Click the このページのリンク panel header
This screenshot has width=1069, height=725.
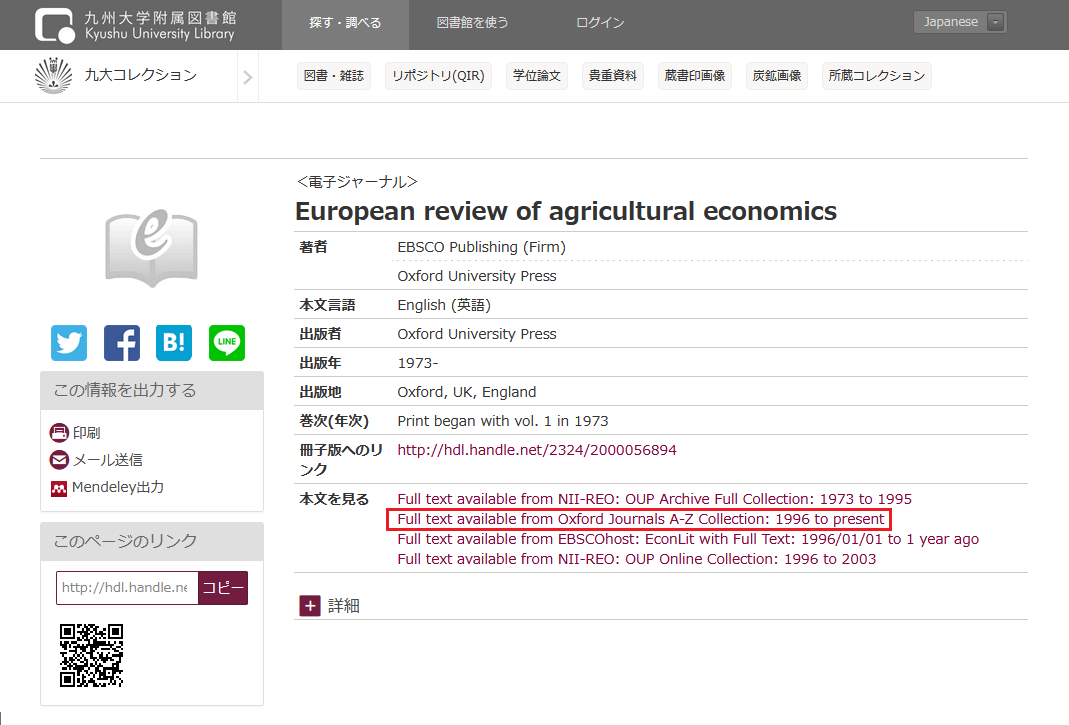[x=152, y=541]
